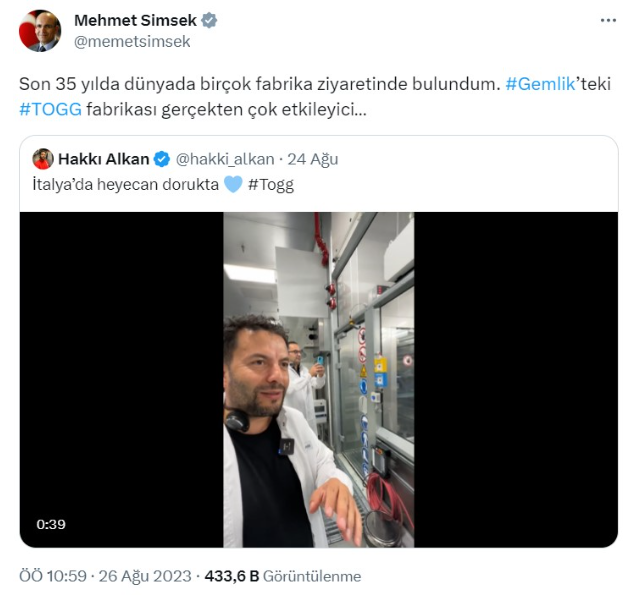This screenshot has height=598, width=630.
Task: Open the Mehmet Simsek display name link
Action: pyautogui.click(x=135, y=21)
